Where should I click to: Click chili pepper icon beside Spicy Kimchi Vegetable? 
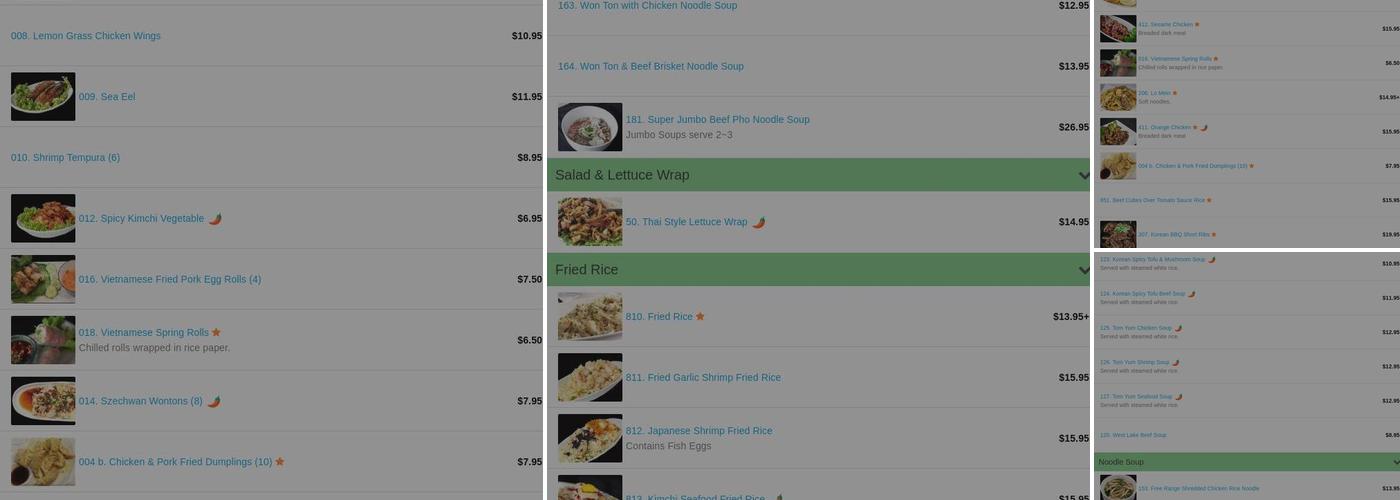(x=215, y=219)
